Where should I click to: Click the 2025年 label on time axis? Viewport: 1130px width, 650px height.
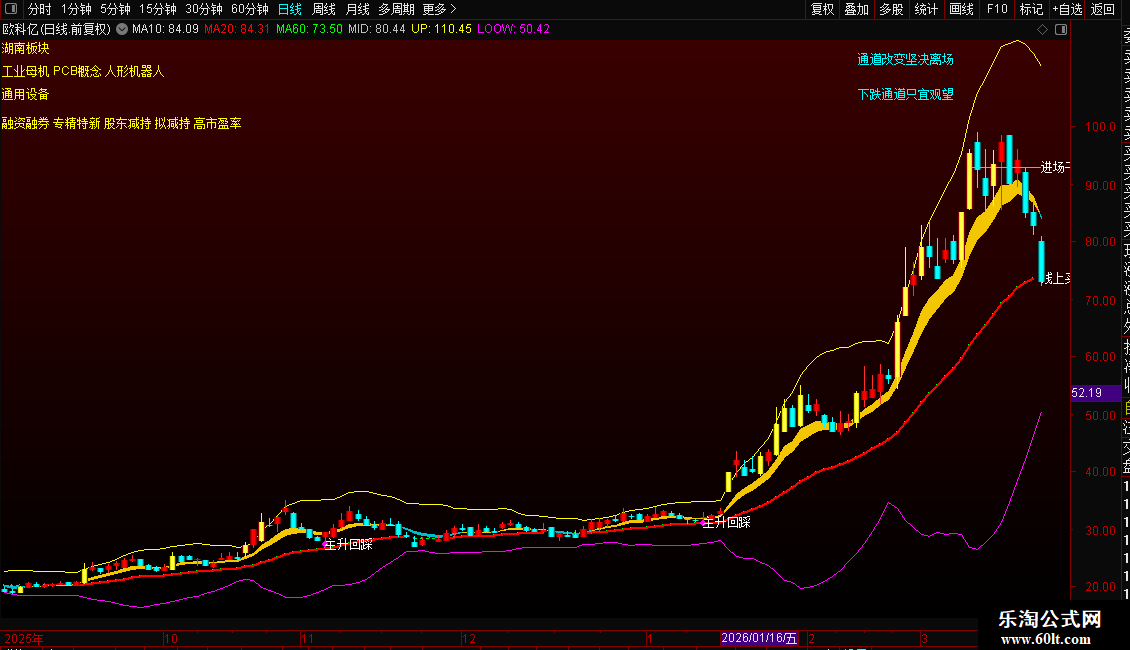[x=24, y=638]
